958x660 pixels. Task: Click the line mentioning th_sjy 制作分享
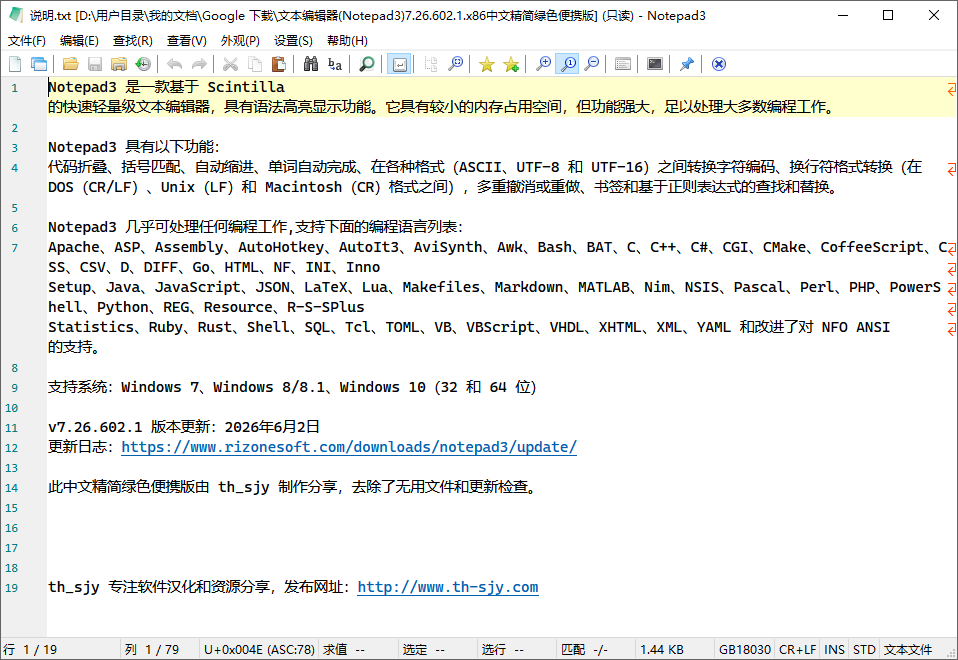(x=293, y=486)
